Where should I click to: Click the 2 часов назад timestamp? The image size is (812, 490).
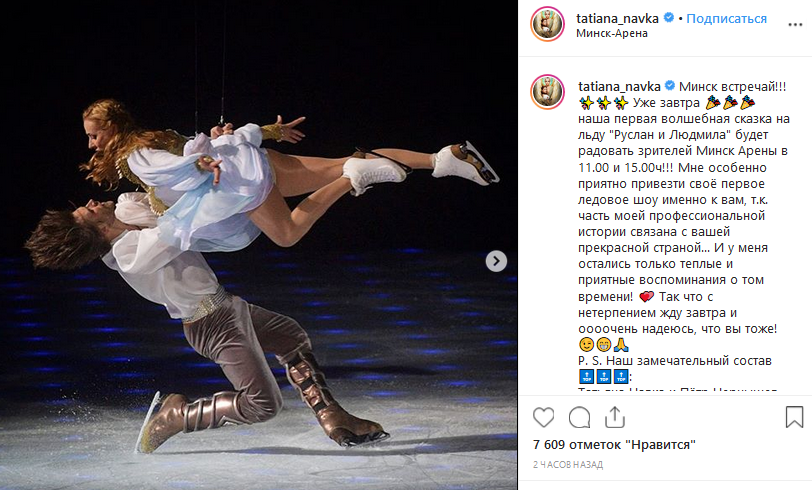point(568,465)
